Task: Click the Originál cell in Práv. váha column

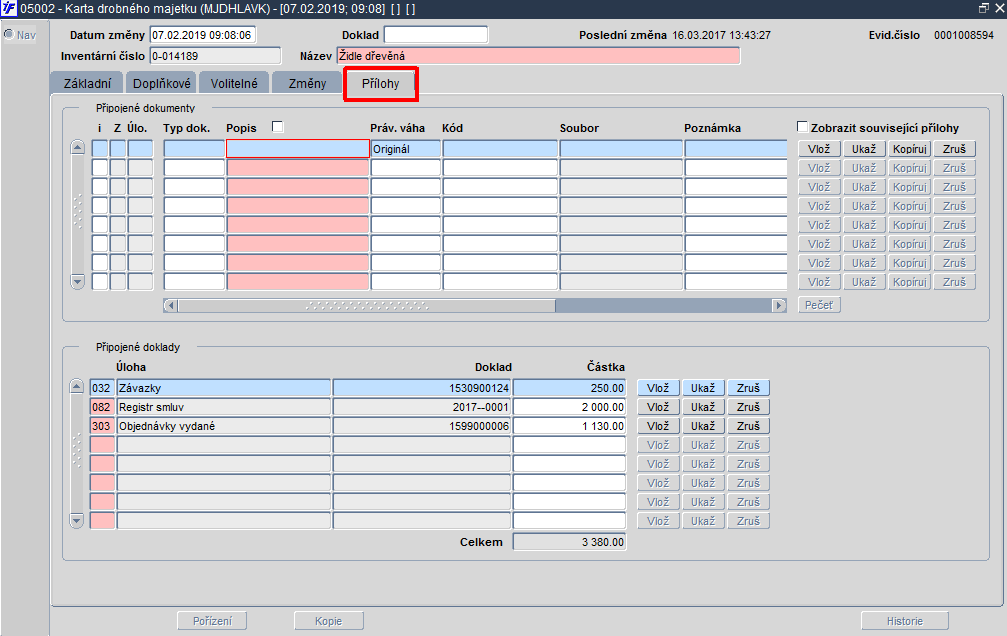Action: pos(405,148)
